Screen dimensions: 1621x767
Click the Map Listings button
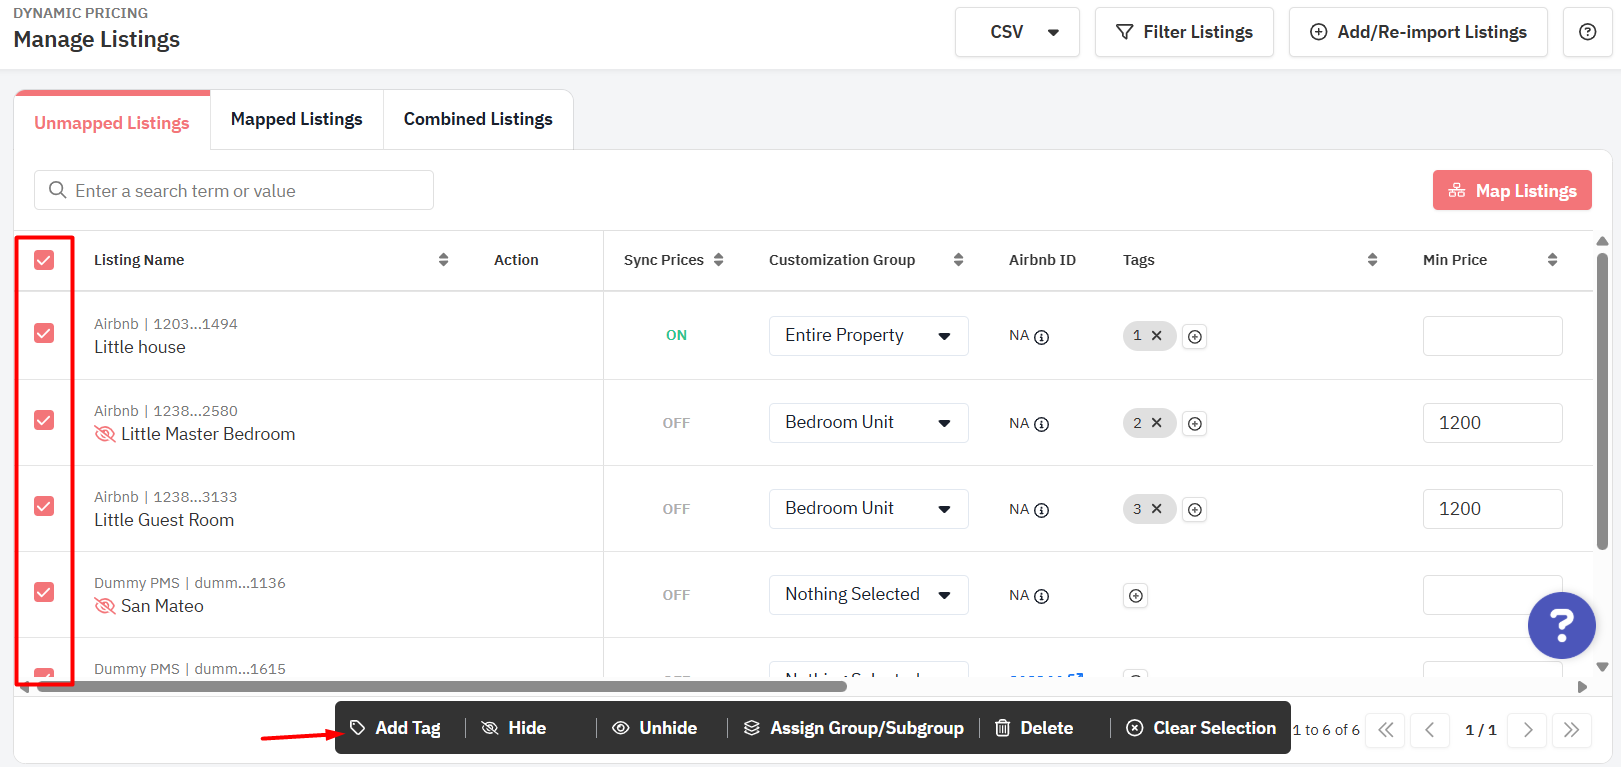(x=1511, y=191)
